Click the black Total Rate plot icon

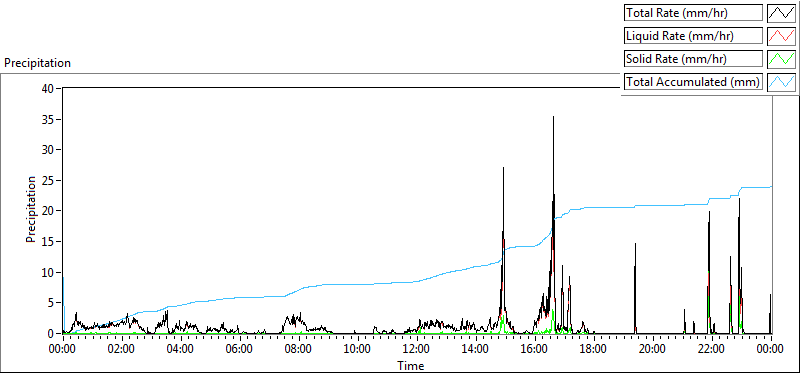(782, 13)
